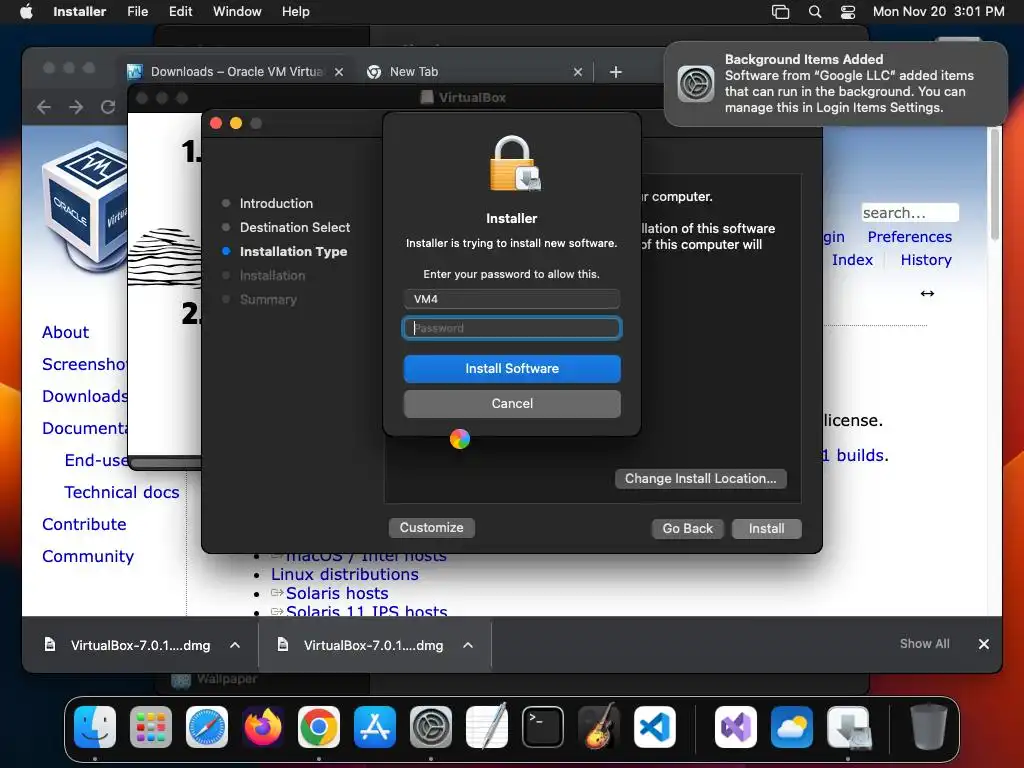
Task: Open the Solaris hosts link
Action: pos(337,594)
